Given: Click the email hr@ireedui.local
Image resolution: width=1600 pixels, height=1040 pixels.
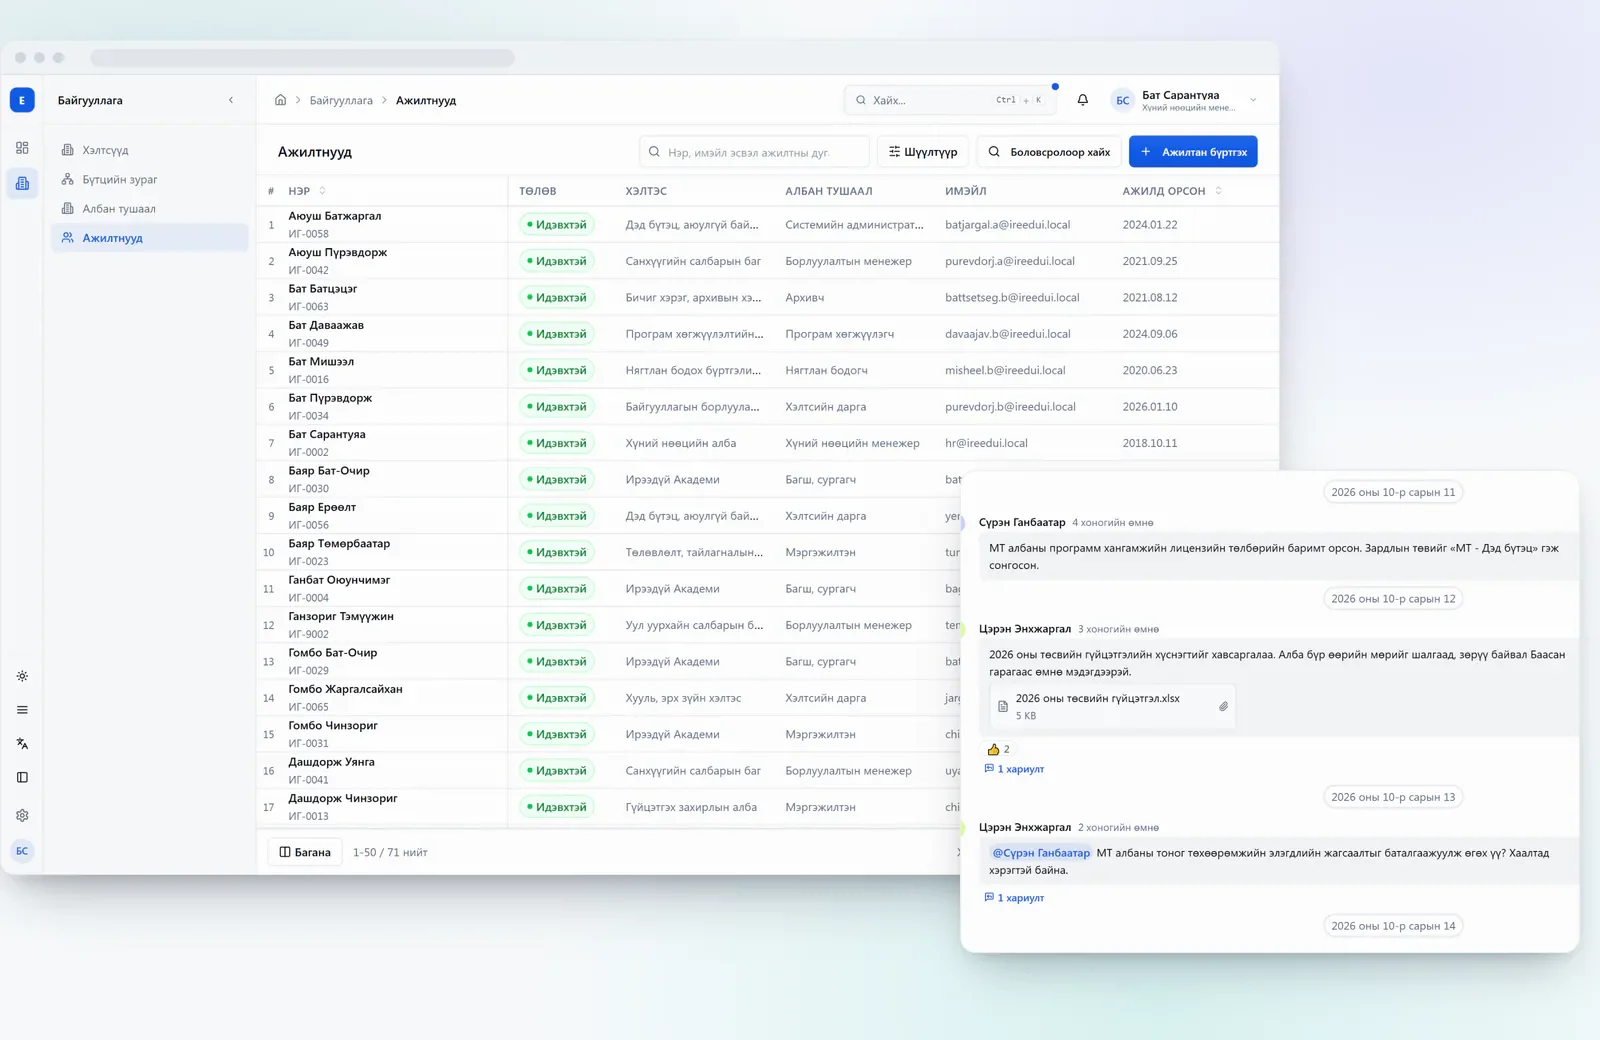Looking at the screenshot, I should point(986,443).
